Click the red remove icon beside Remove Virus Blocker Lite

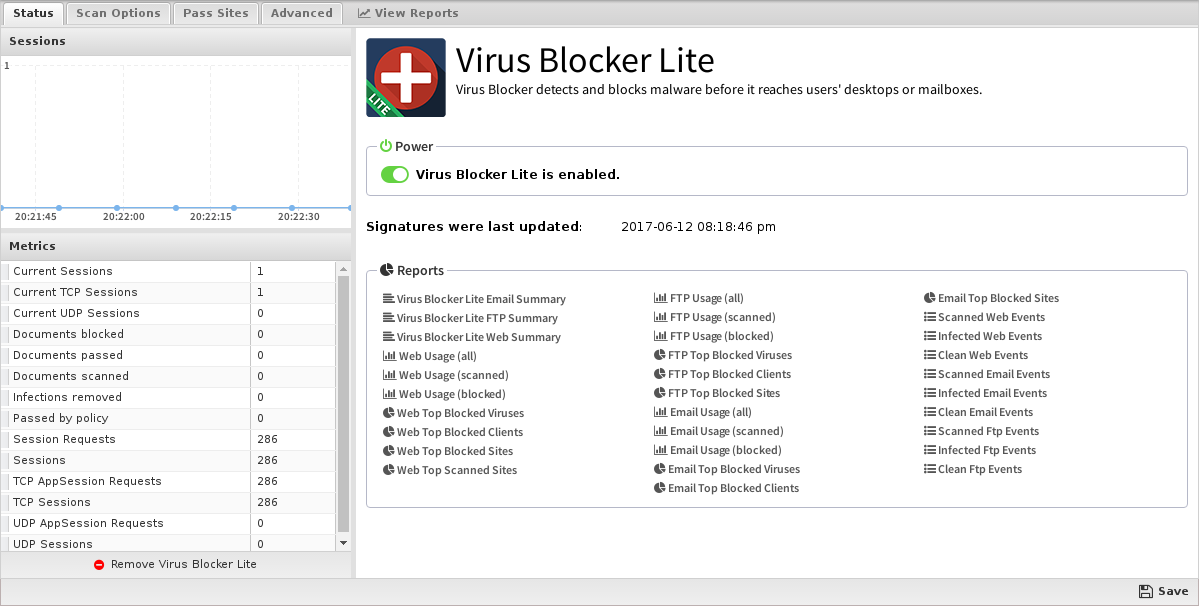[x=99, y=565]
